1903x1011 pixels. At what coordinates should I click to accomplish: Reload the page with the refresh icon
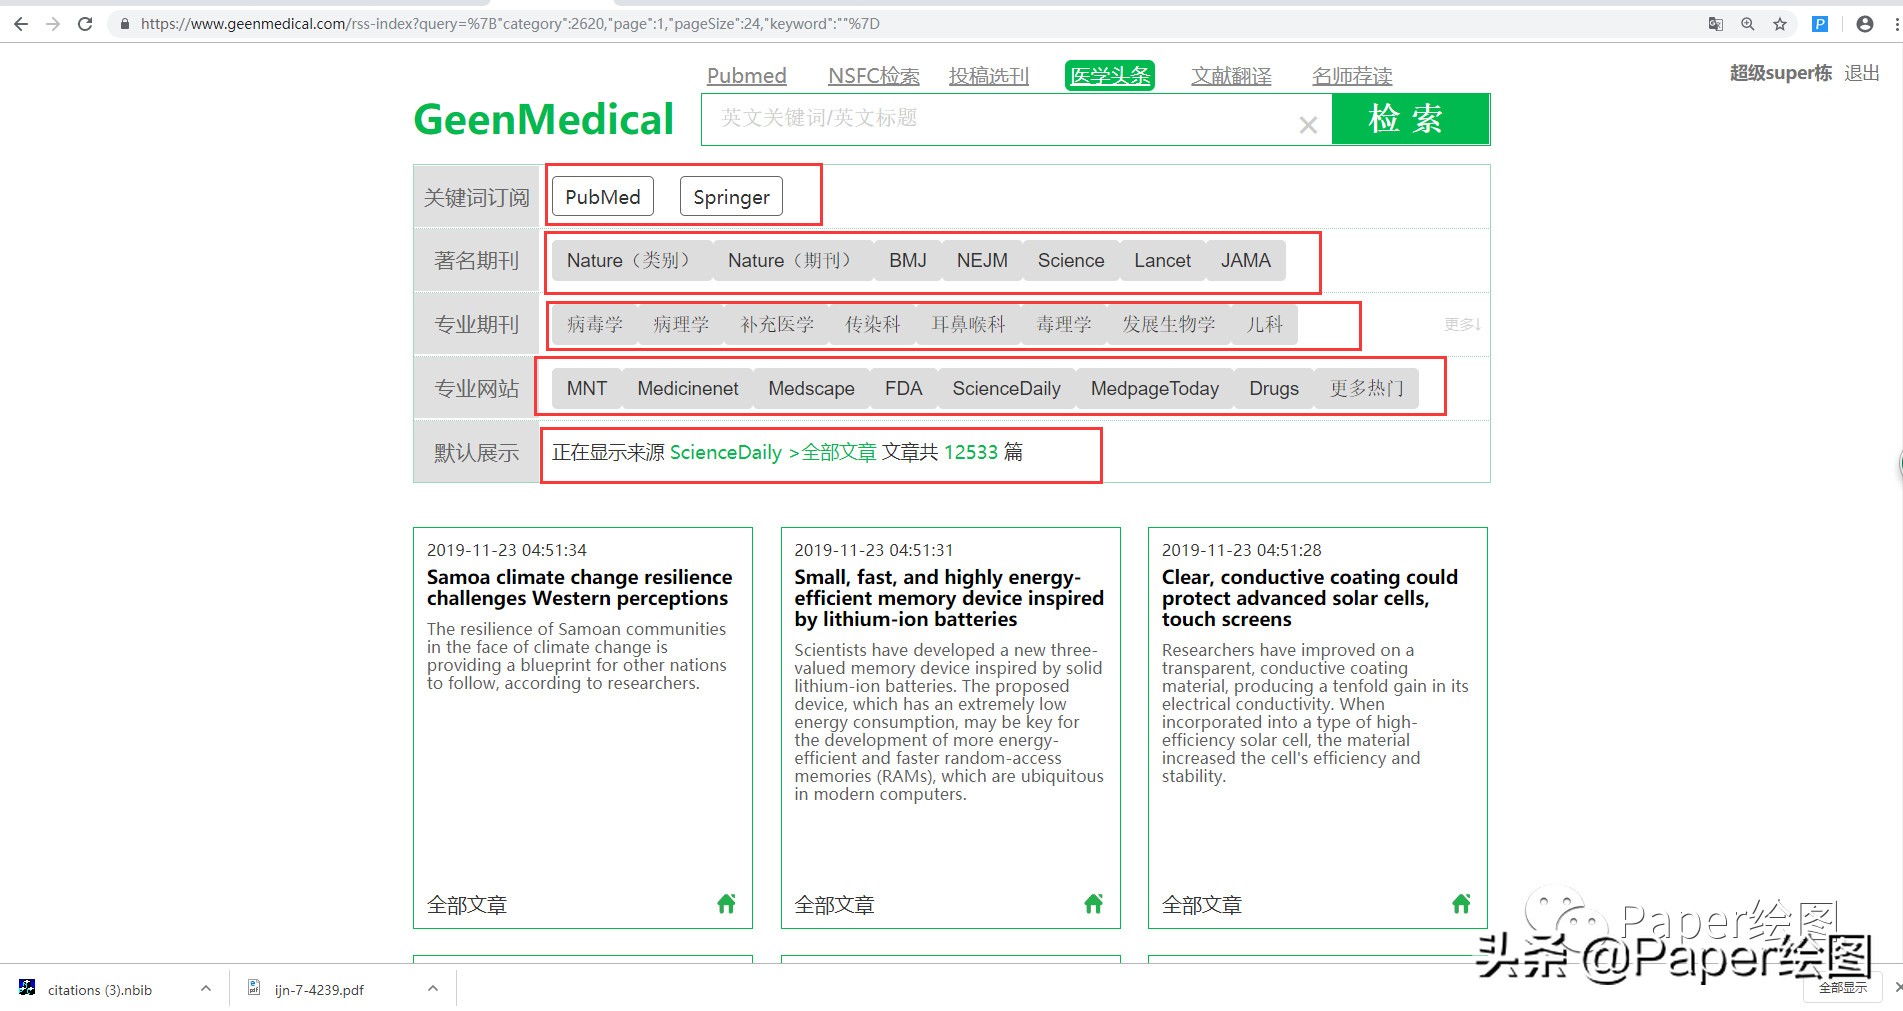(x=84, y=23)
